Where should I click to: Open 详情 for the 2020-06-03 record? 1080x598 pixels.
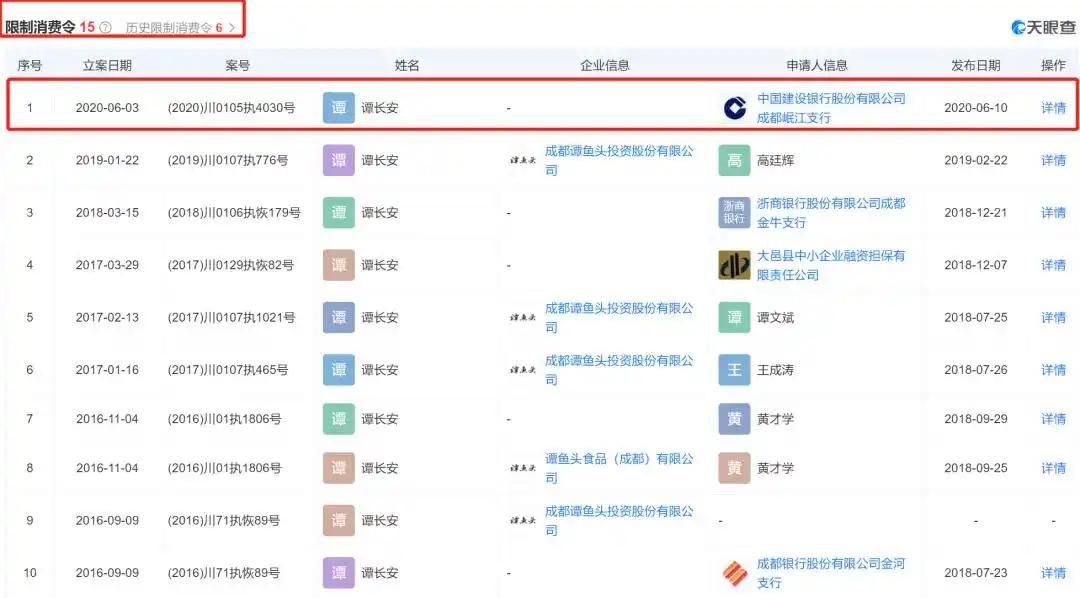[x=1053, y=107]
